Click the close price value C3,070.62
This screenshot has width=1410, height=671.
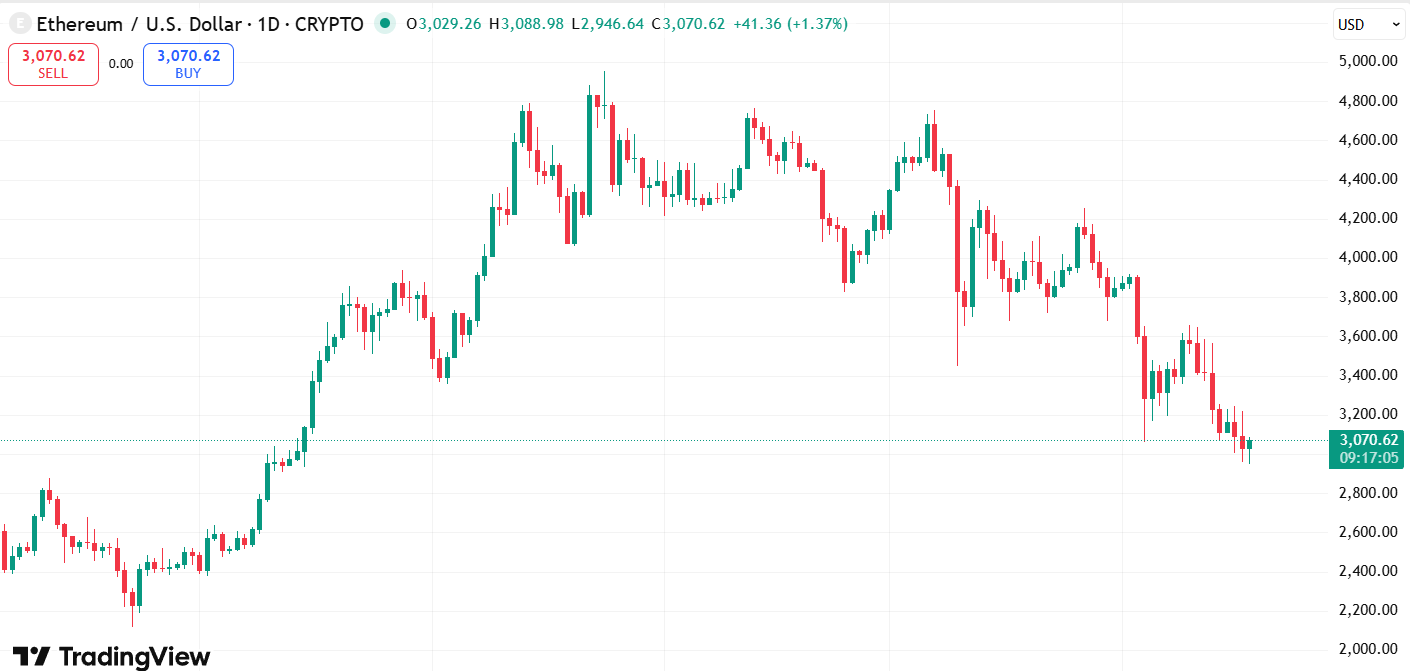pyautogui.click(x=688, y=24)
